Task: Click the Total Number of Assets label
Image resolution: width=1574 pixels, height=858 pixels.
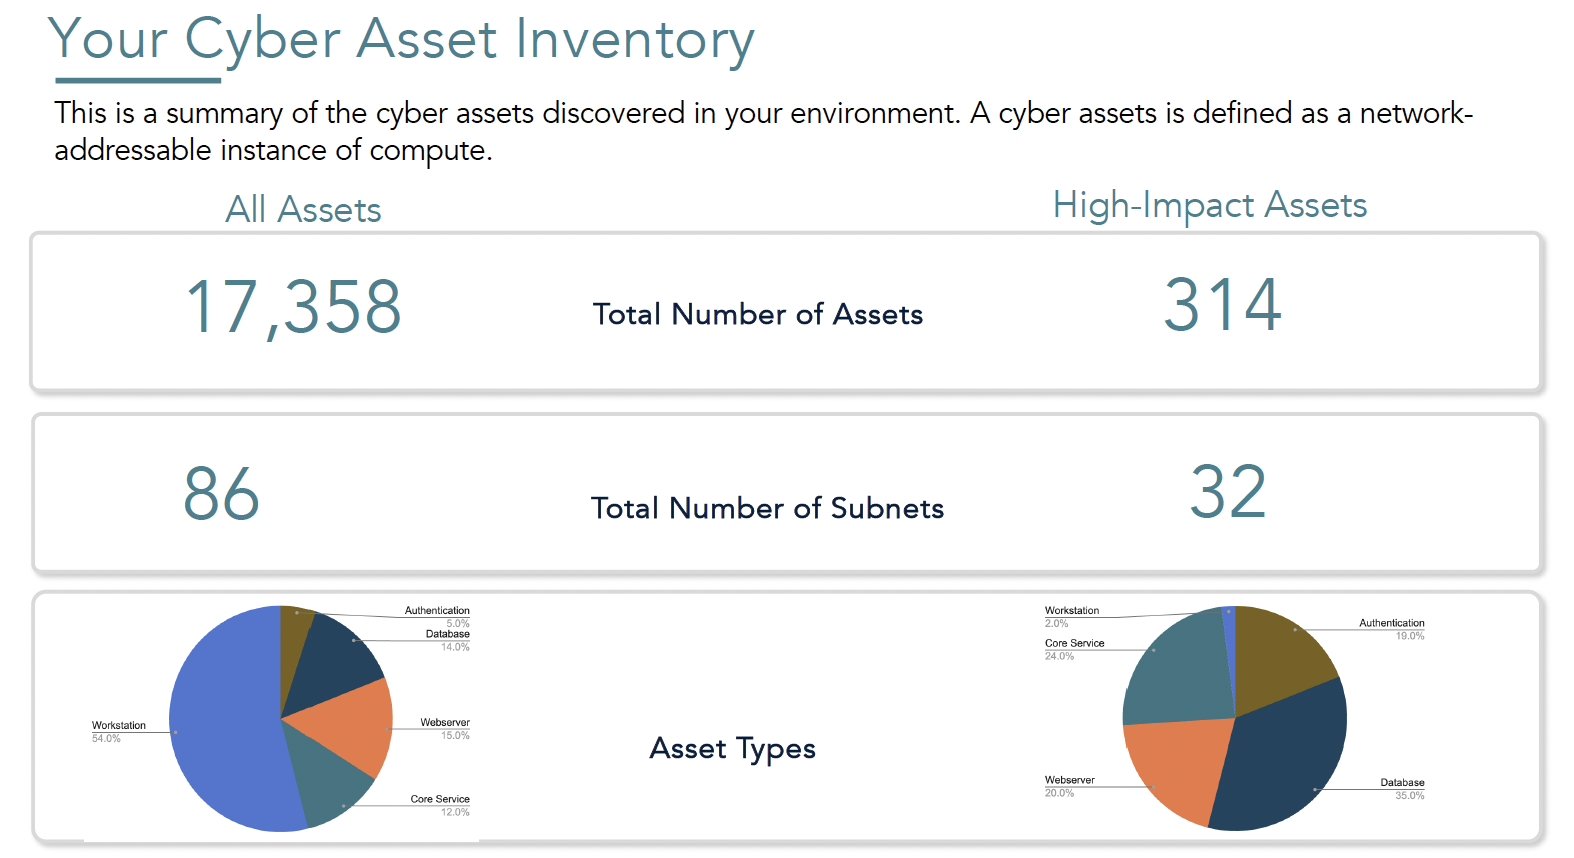Action: pos(757,314)
